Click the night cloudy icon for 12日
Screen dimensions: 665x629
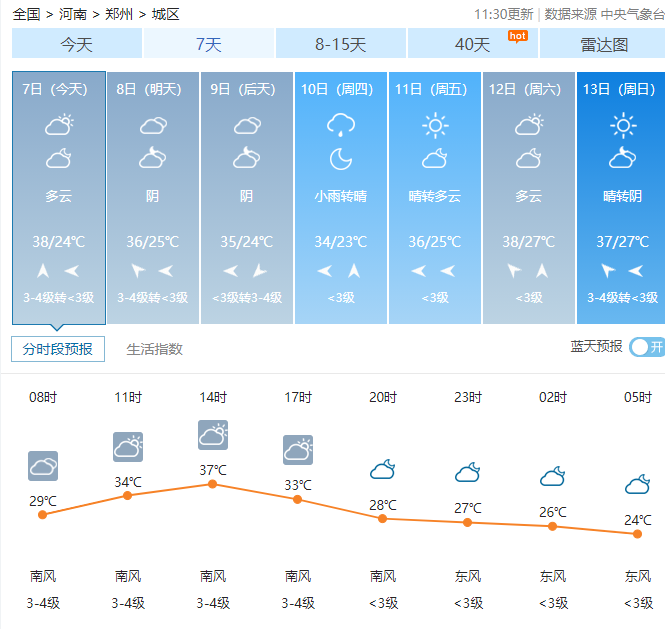pos(529,159)
